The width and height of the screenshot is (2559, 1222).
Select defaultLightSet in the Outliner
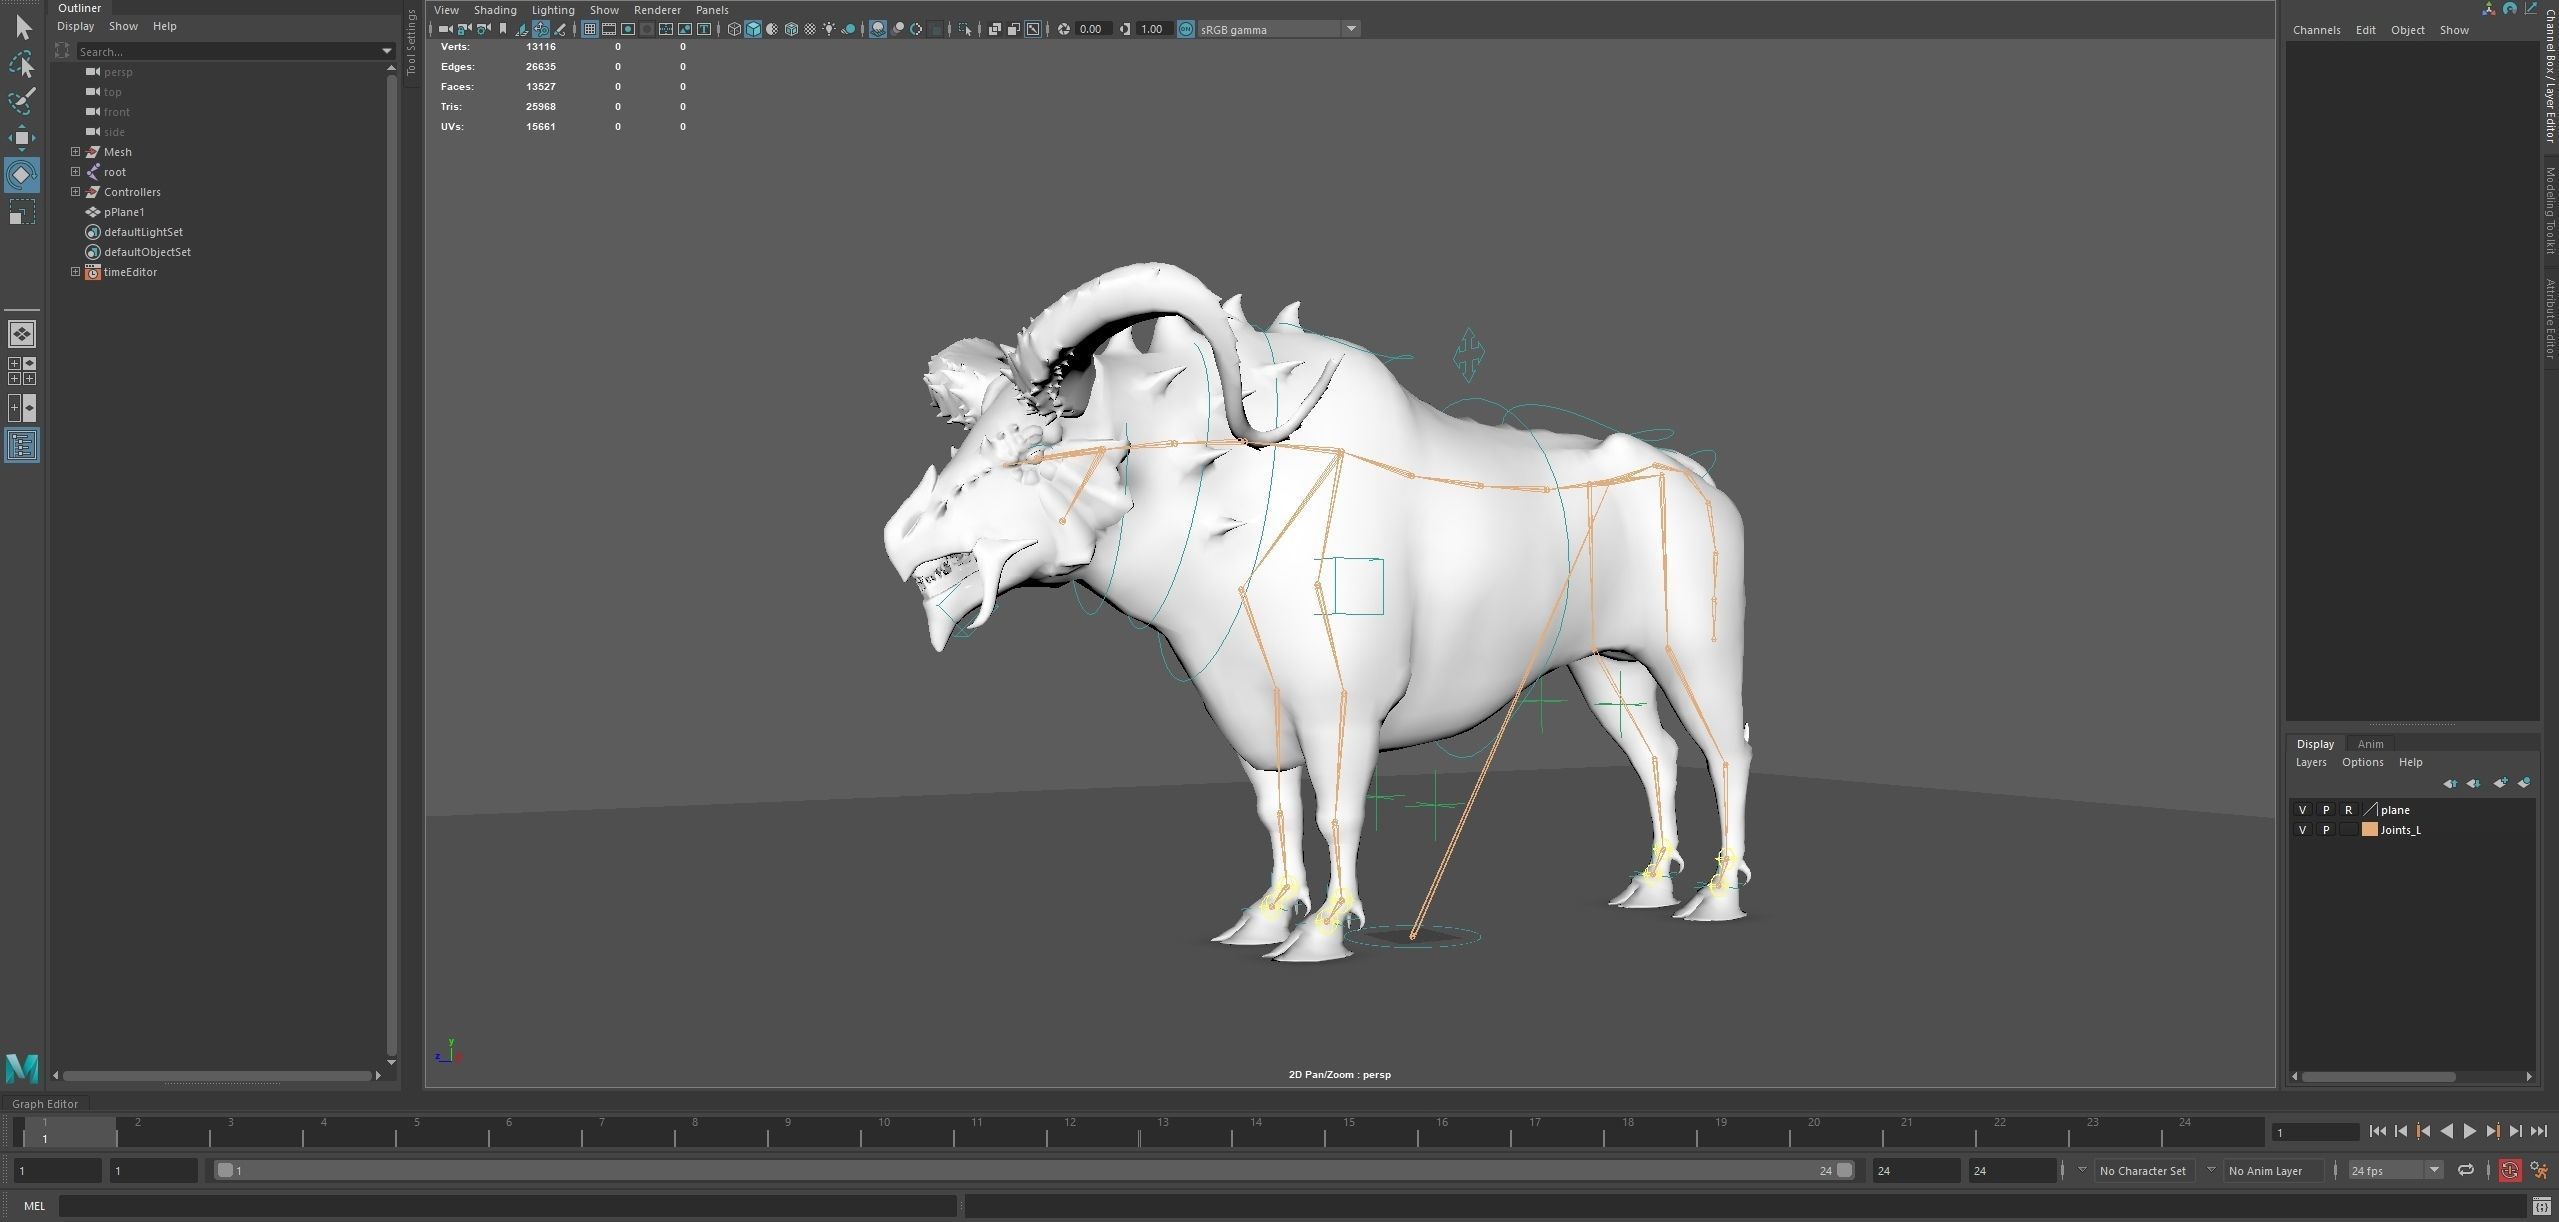coord(143,232)
